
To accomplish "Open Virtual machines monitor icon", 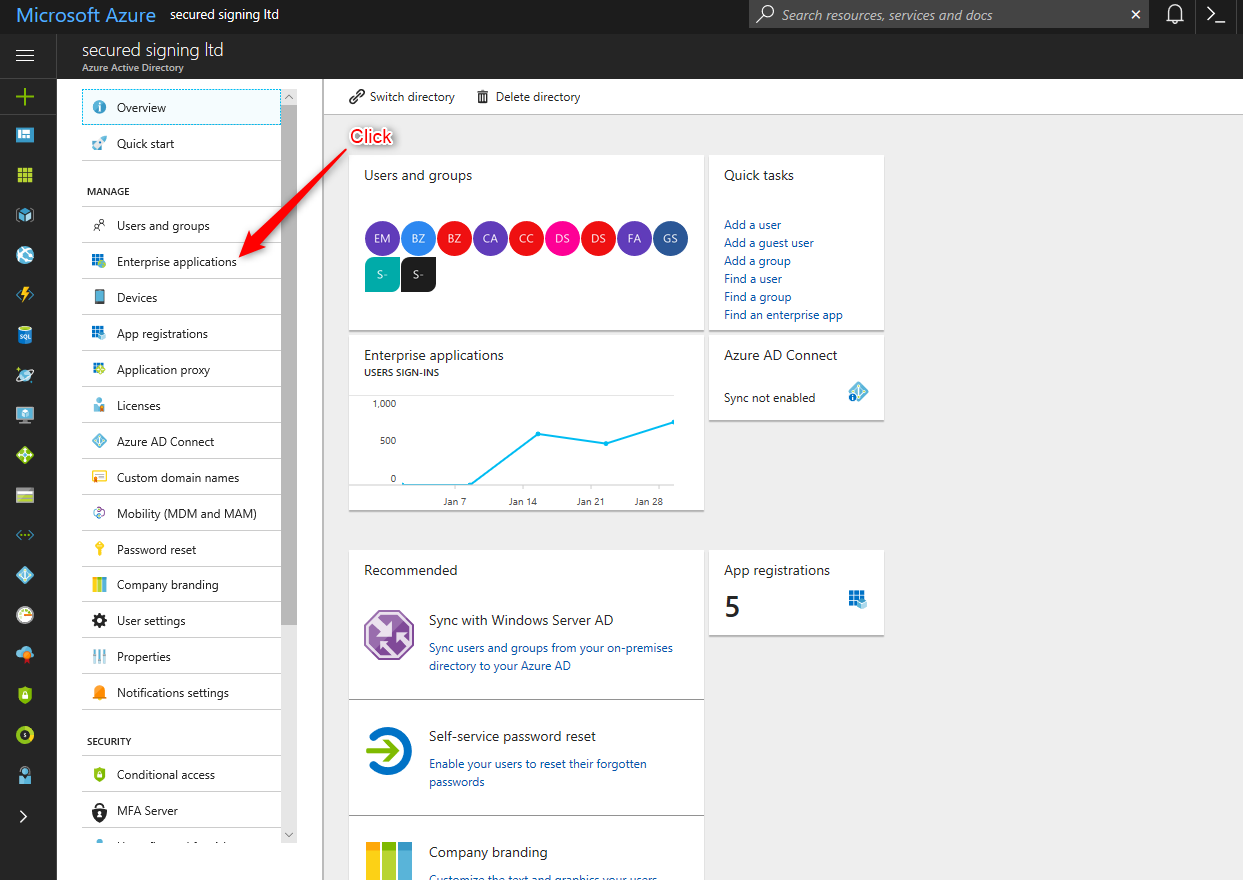I will click(25, 415).
